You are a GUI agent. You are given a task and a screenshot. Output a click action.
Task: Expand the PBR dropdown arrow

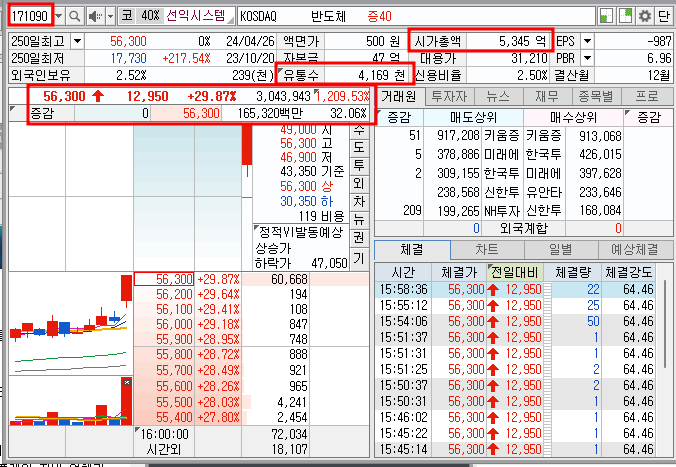pos(587,58)
